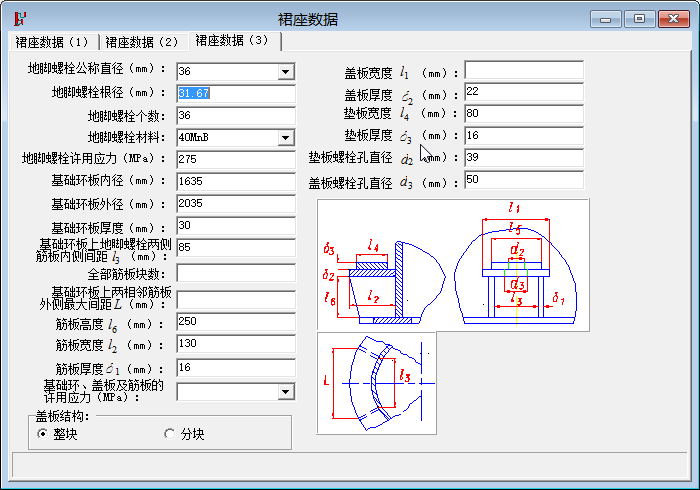Expand 基础环、盖板及筋板的许用应力 dropdown
This screenshot has height=490, width=700.
coord(285,392)
